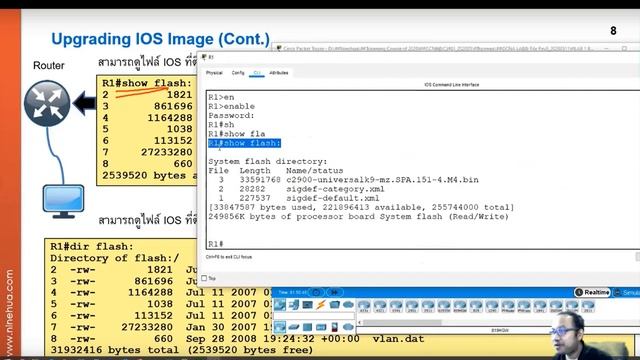Click the 'IOS Command Line Interface' heading
The height and width of the screenshot is (360, 640).
coord(451,84)
